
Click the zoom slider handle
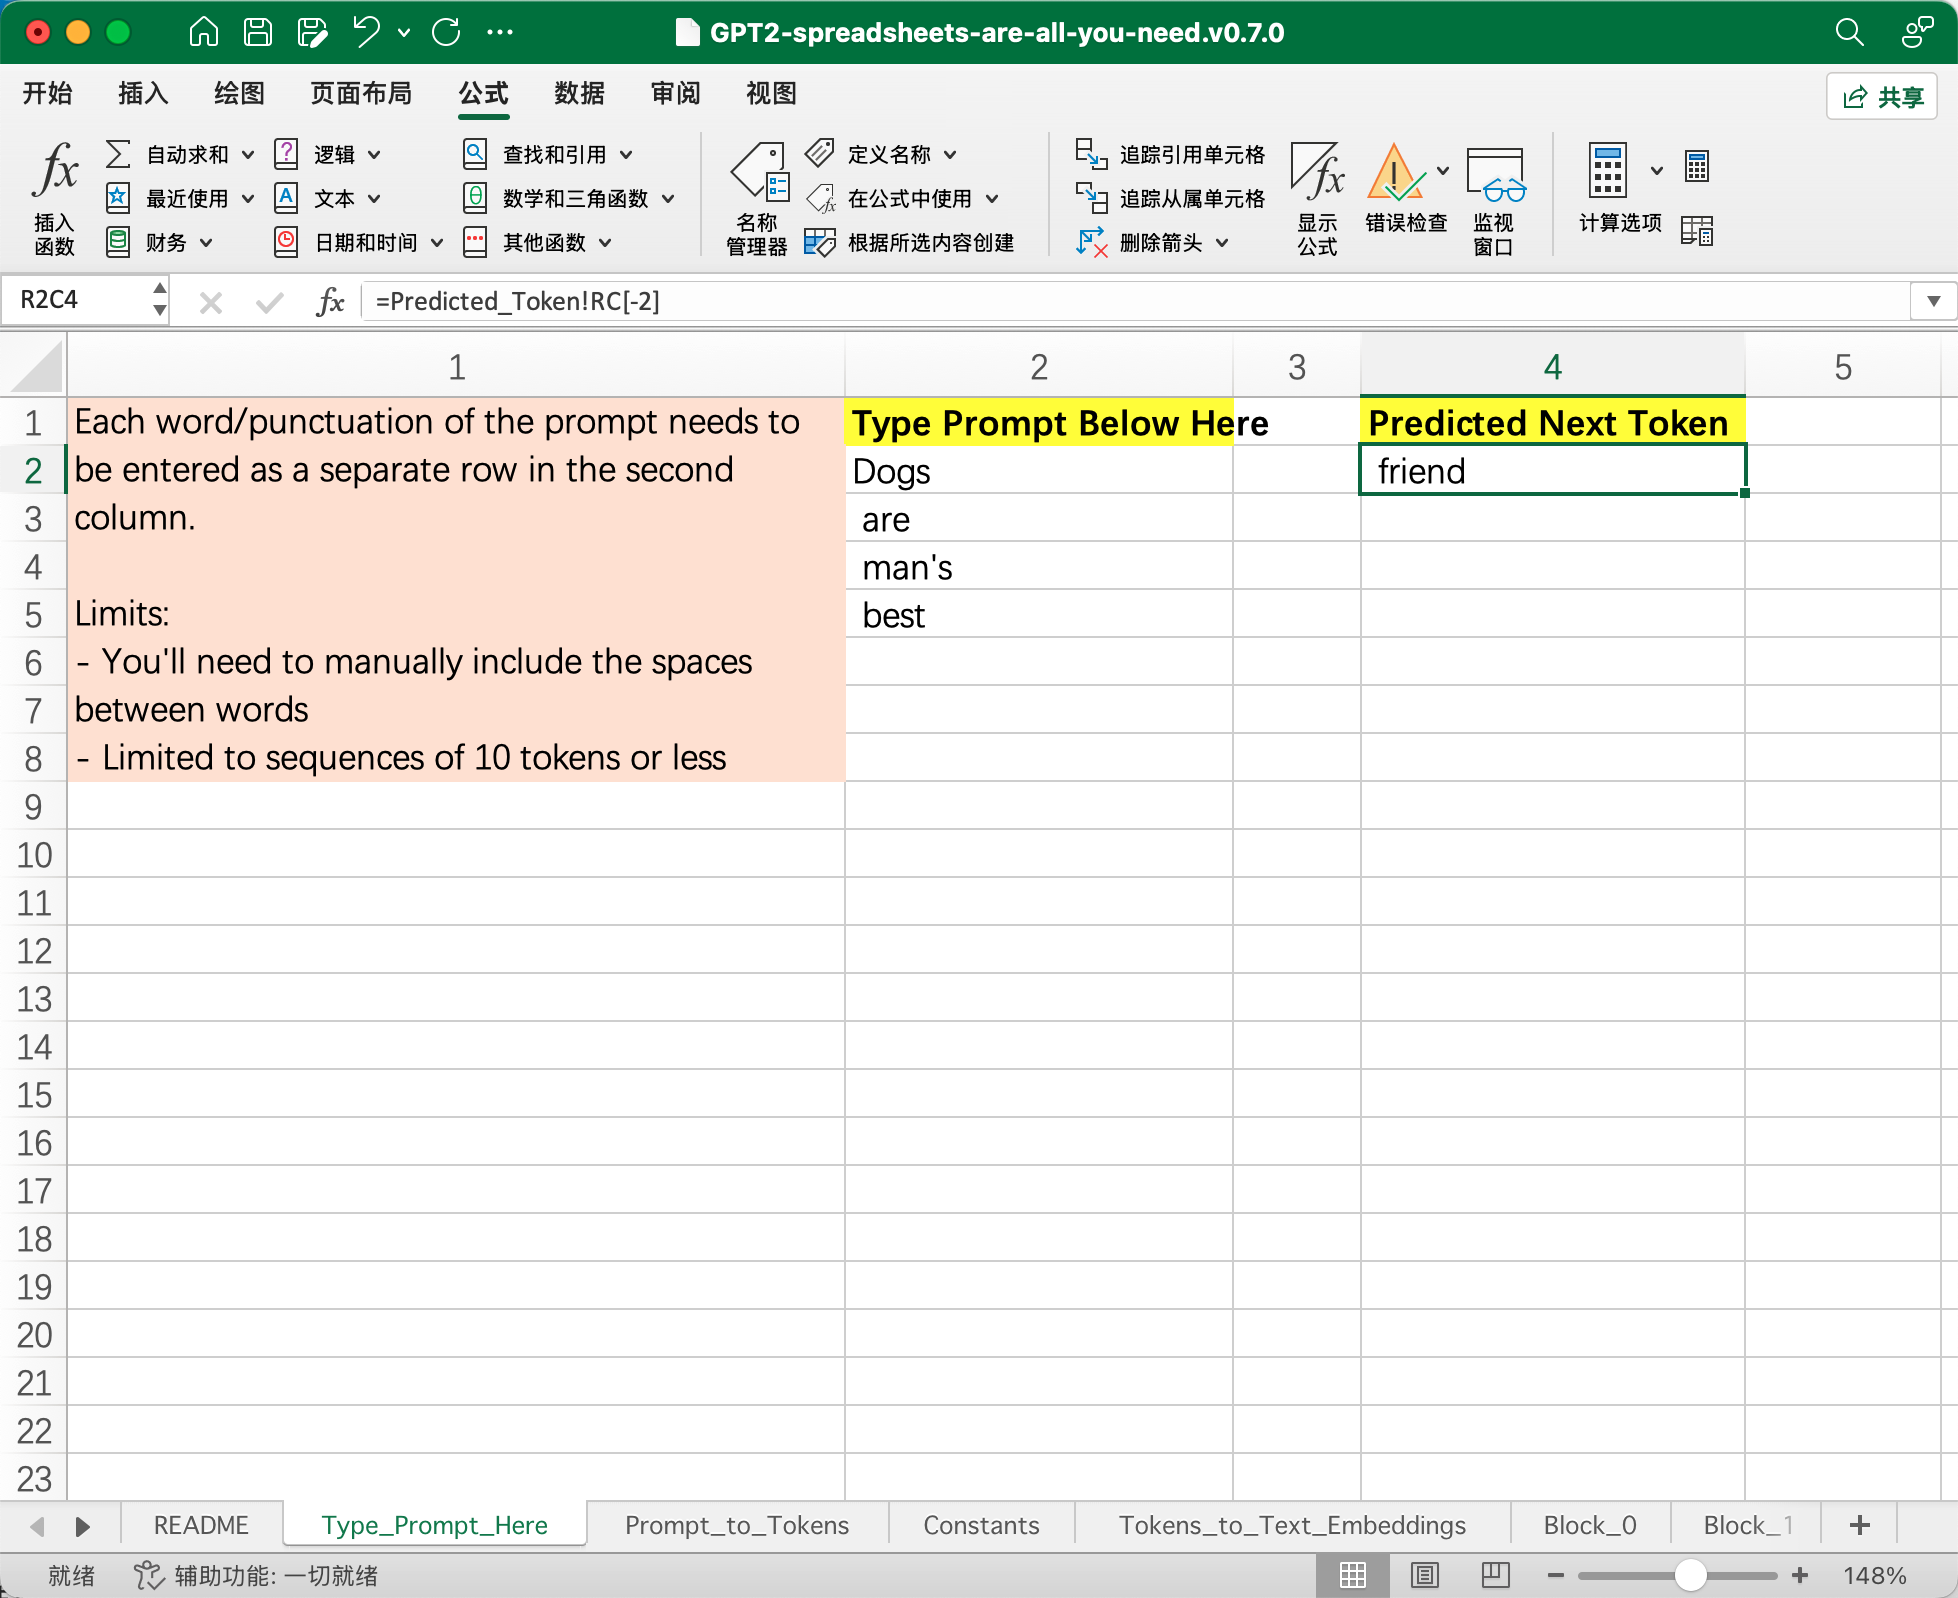coord(1690,1576)
